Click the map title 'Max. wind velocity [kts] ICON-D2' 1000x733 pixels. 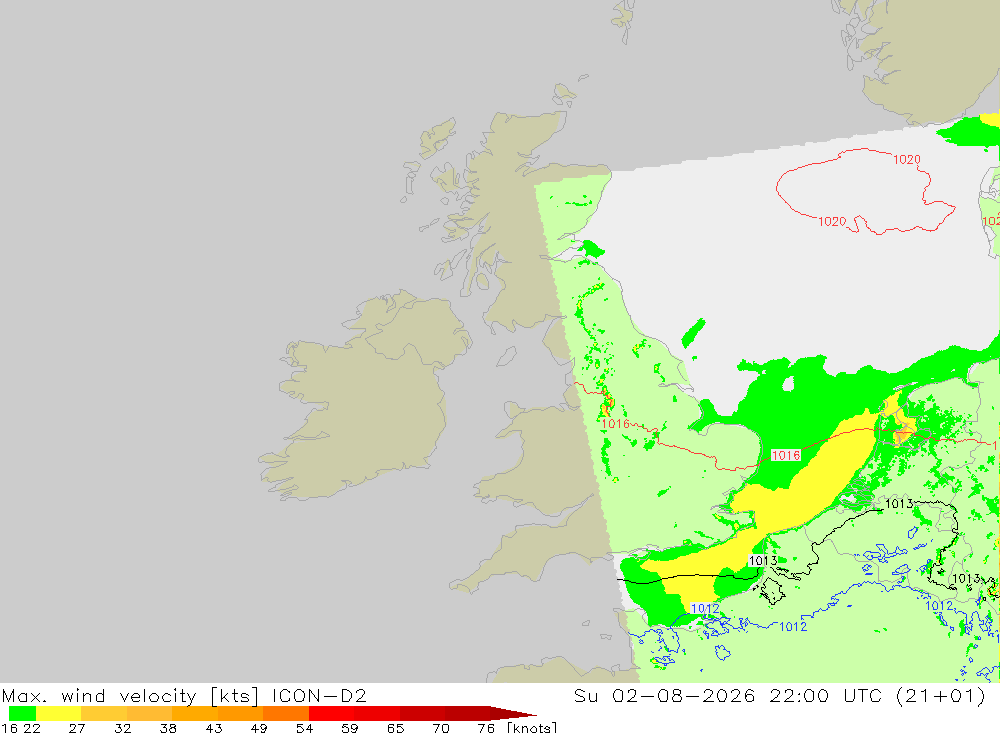[184, 695]
